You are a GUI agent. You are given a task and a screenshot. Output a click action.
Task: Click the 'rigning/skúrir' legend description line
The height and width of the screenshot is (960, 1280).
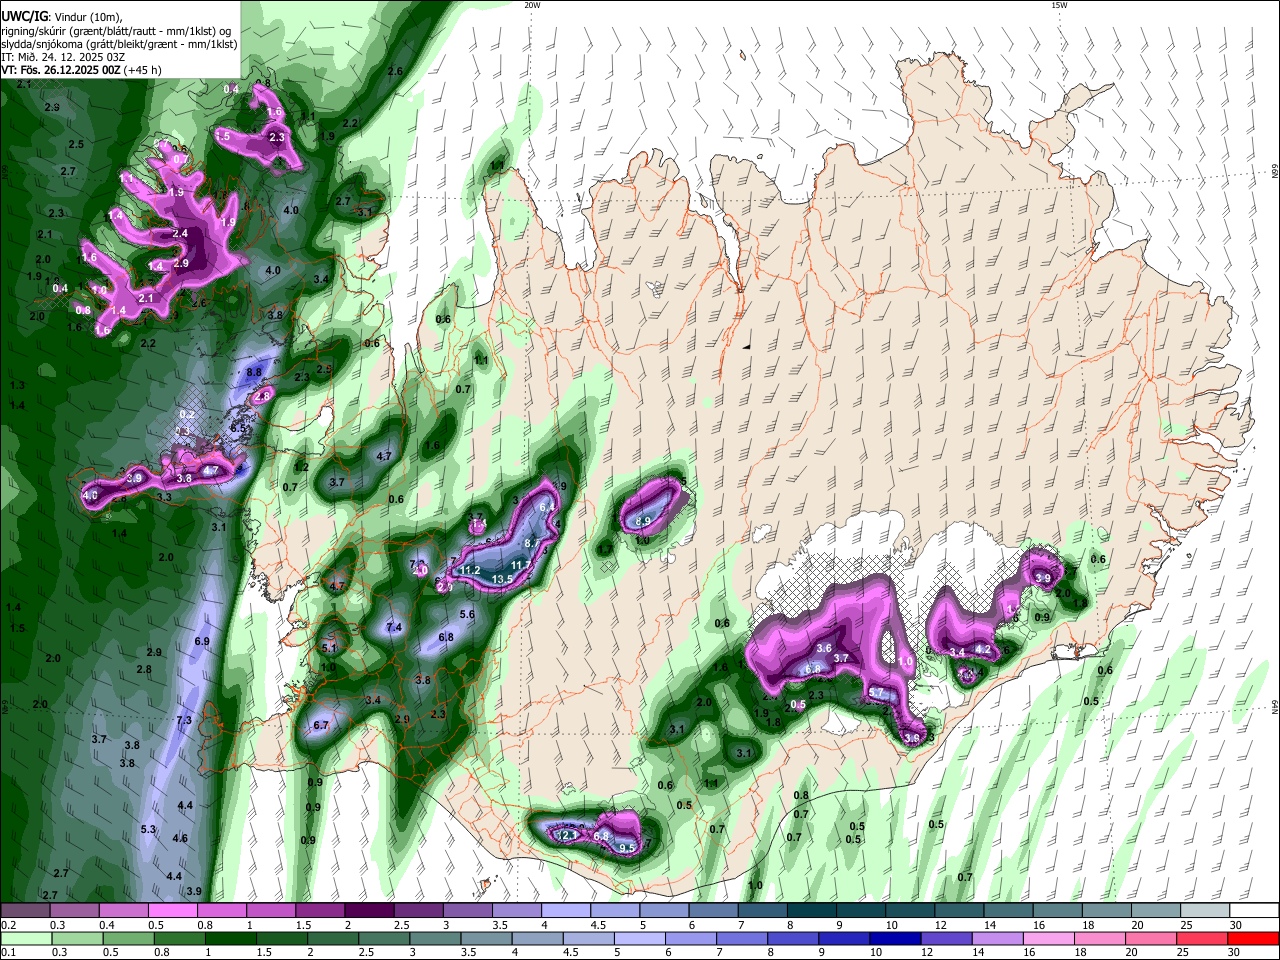point(116,30)
